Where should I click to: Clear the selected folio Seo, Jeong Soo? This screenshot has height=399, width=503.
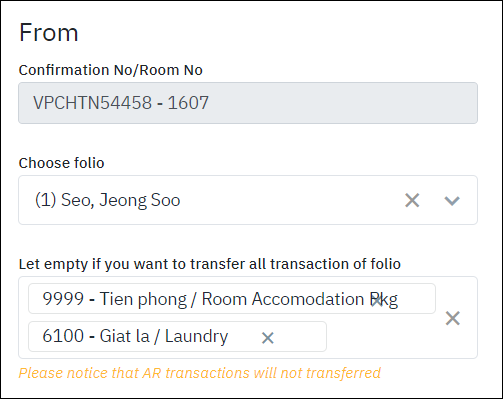coord(412,200)
